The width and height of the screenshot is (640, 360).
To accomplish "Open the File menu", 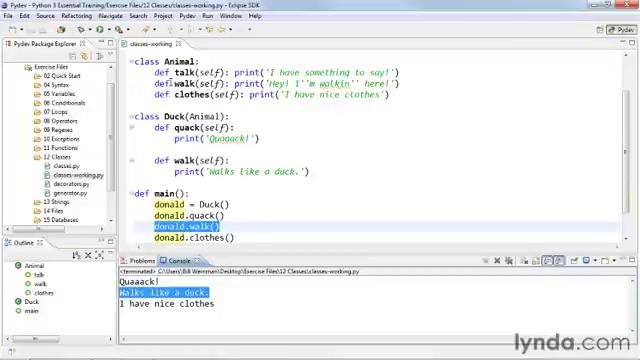I will point(8,16).
